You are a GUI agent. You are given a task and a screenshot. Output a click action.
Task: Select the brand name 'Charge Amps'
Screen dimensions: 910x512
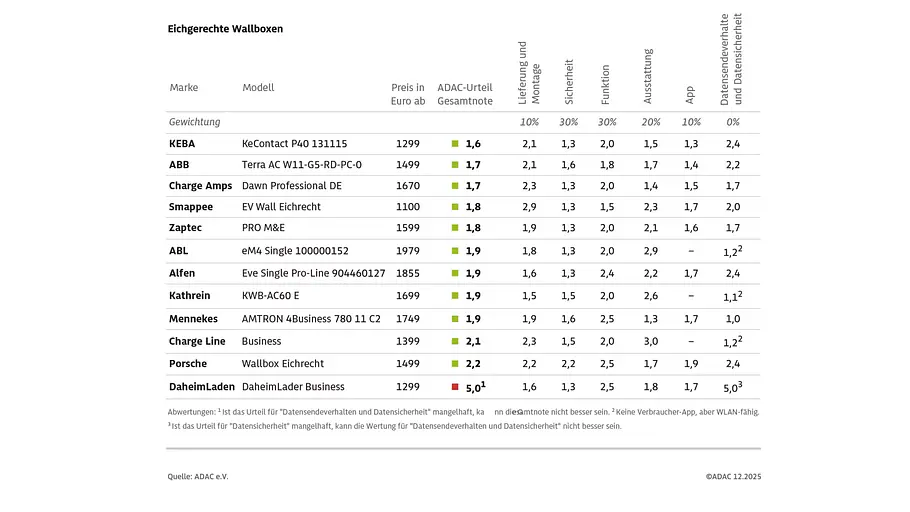200,186
